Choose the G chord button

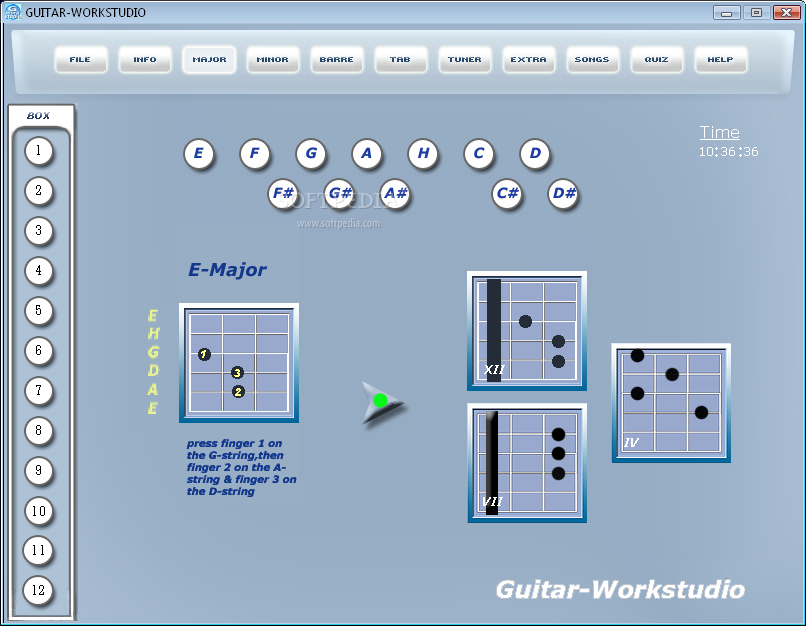(311, 154)
